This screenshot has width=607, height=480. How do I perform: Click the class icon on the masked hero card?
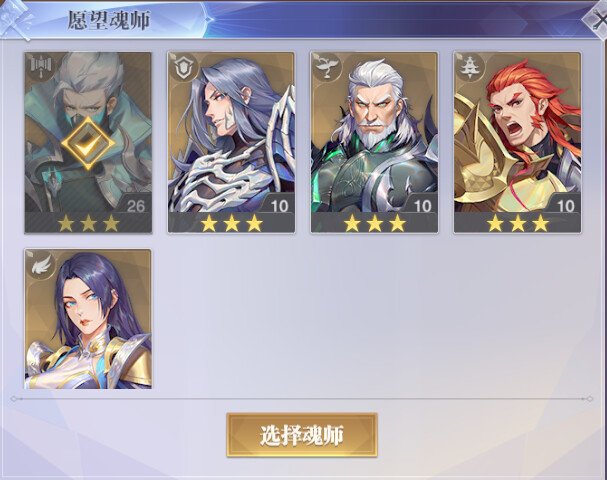(x=39, y=67)
